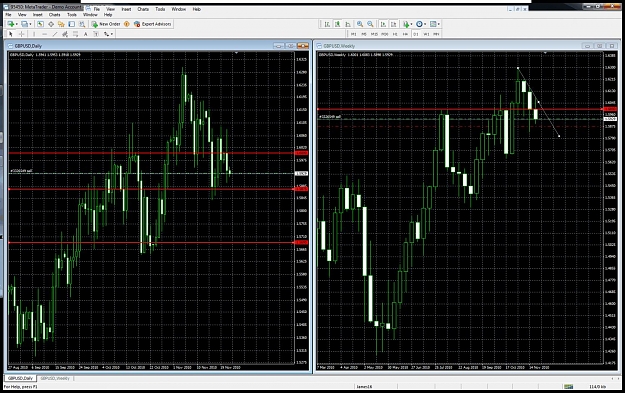
Task: Select the Horizontal Line drawing tool
Action: click(44, 34)
